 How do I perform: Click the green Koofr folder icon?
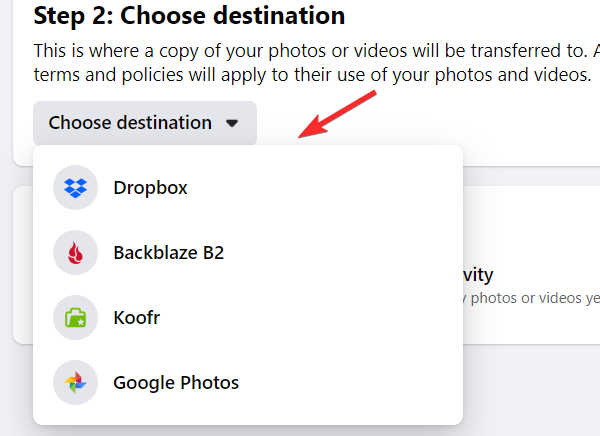point(75,318)
